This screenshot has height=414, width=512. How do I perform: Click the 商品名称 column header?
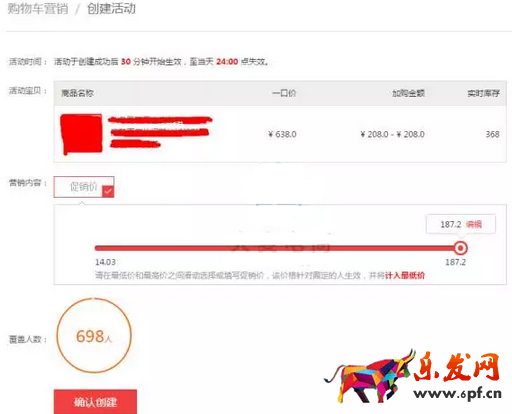coord(77,93)
